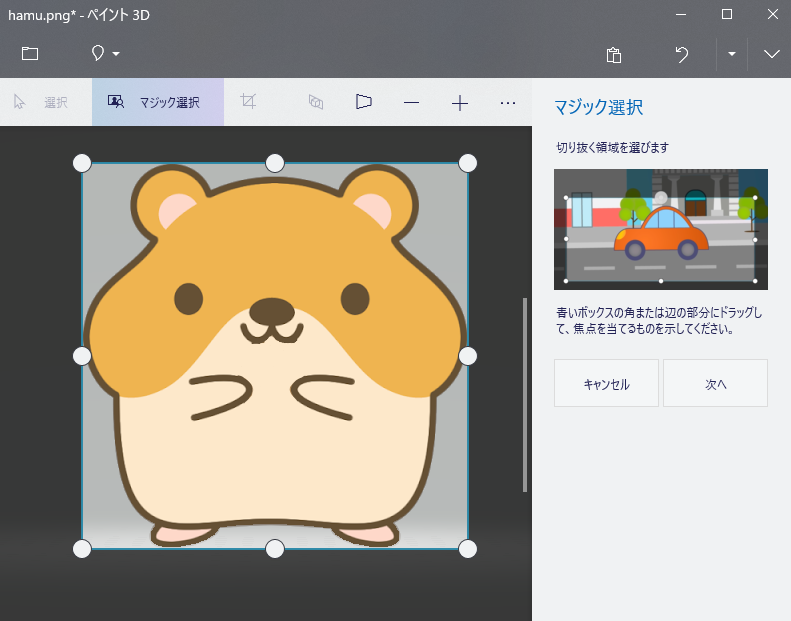
Task: Close the Paint 3D window
Action: [772, 14]
